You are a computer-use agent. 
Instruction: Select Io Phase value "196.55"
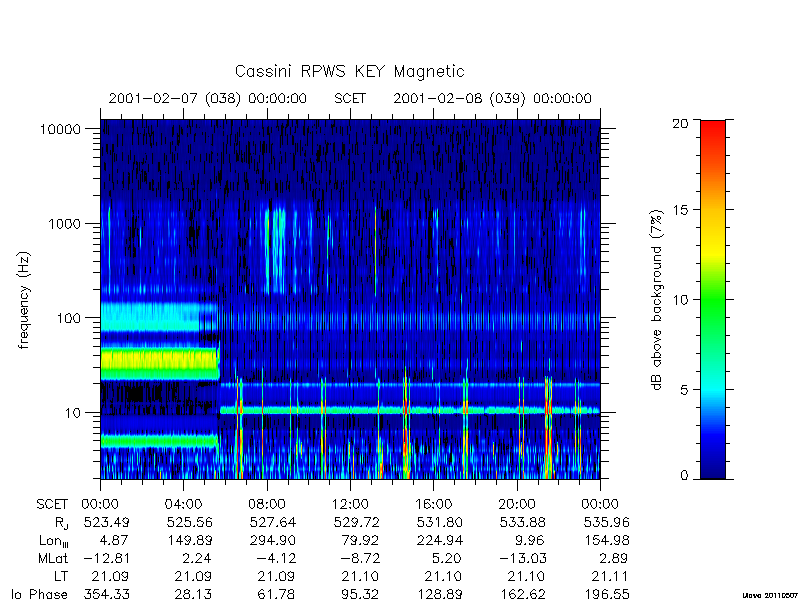click(x=606, y=594)
